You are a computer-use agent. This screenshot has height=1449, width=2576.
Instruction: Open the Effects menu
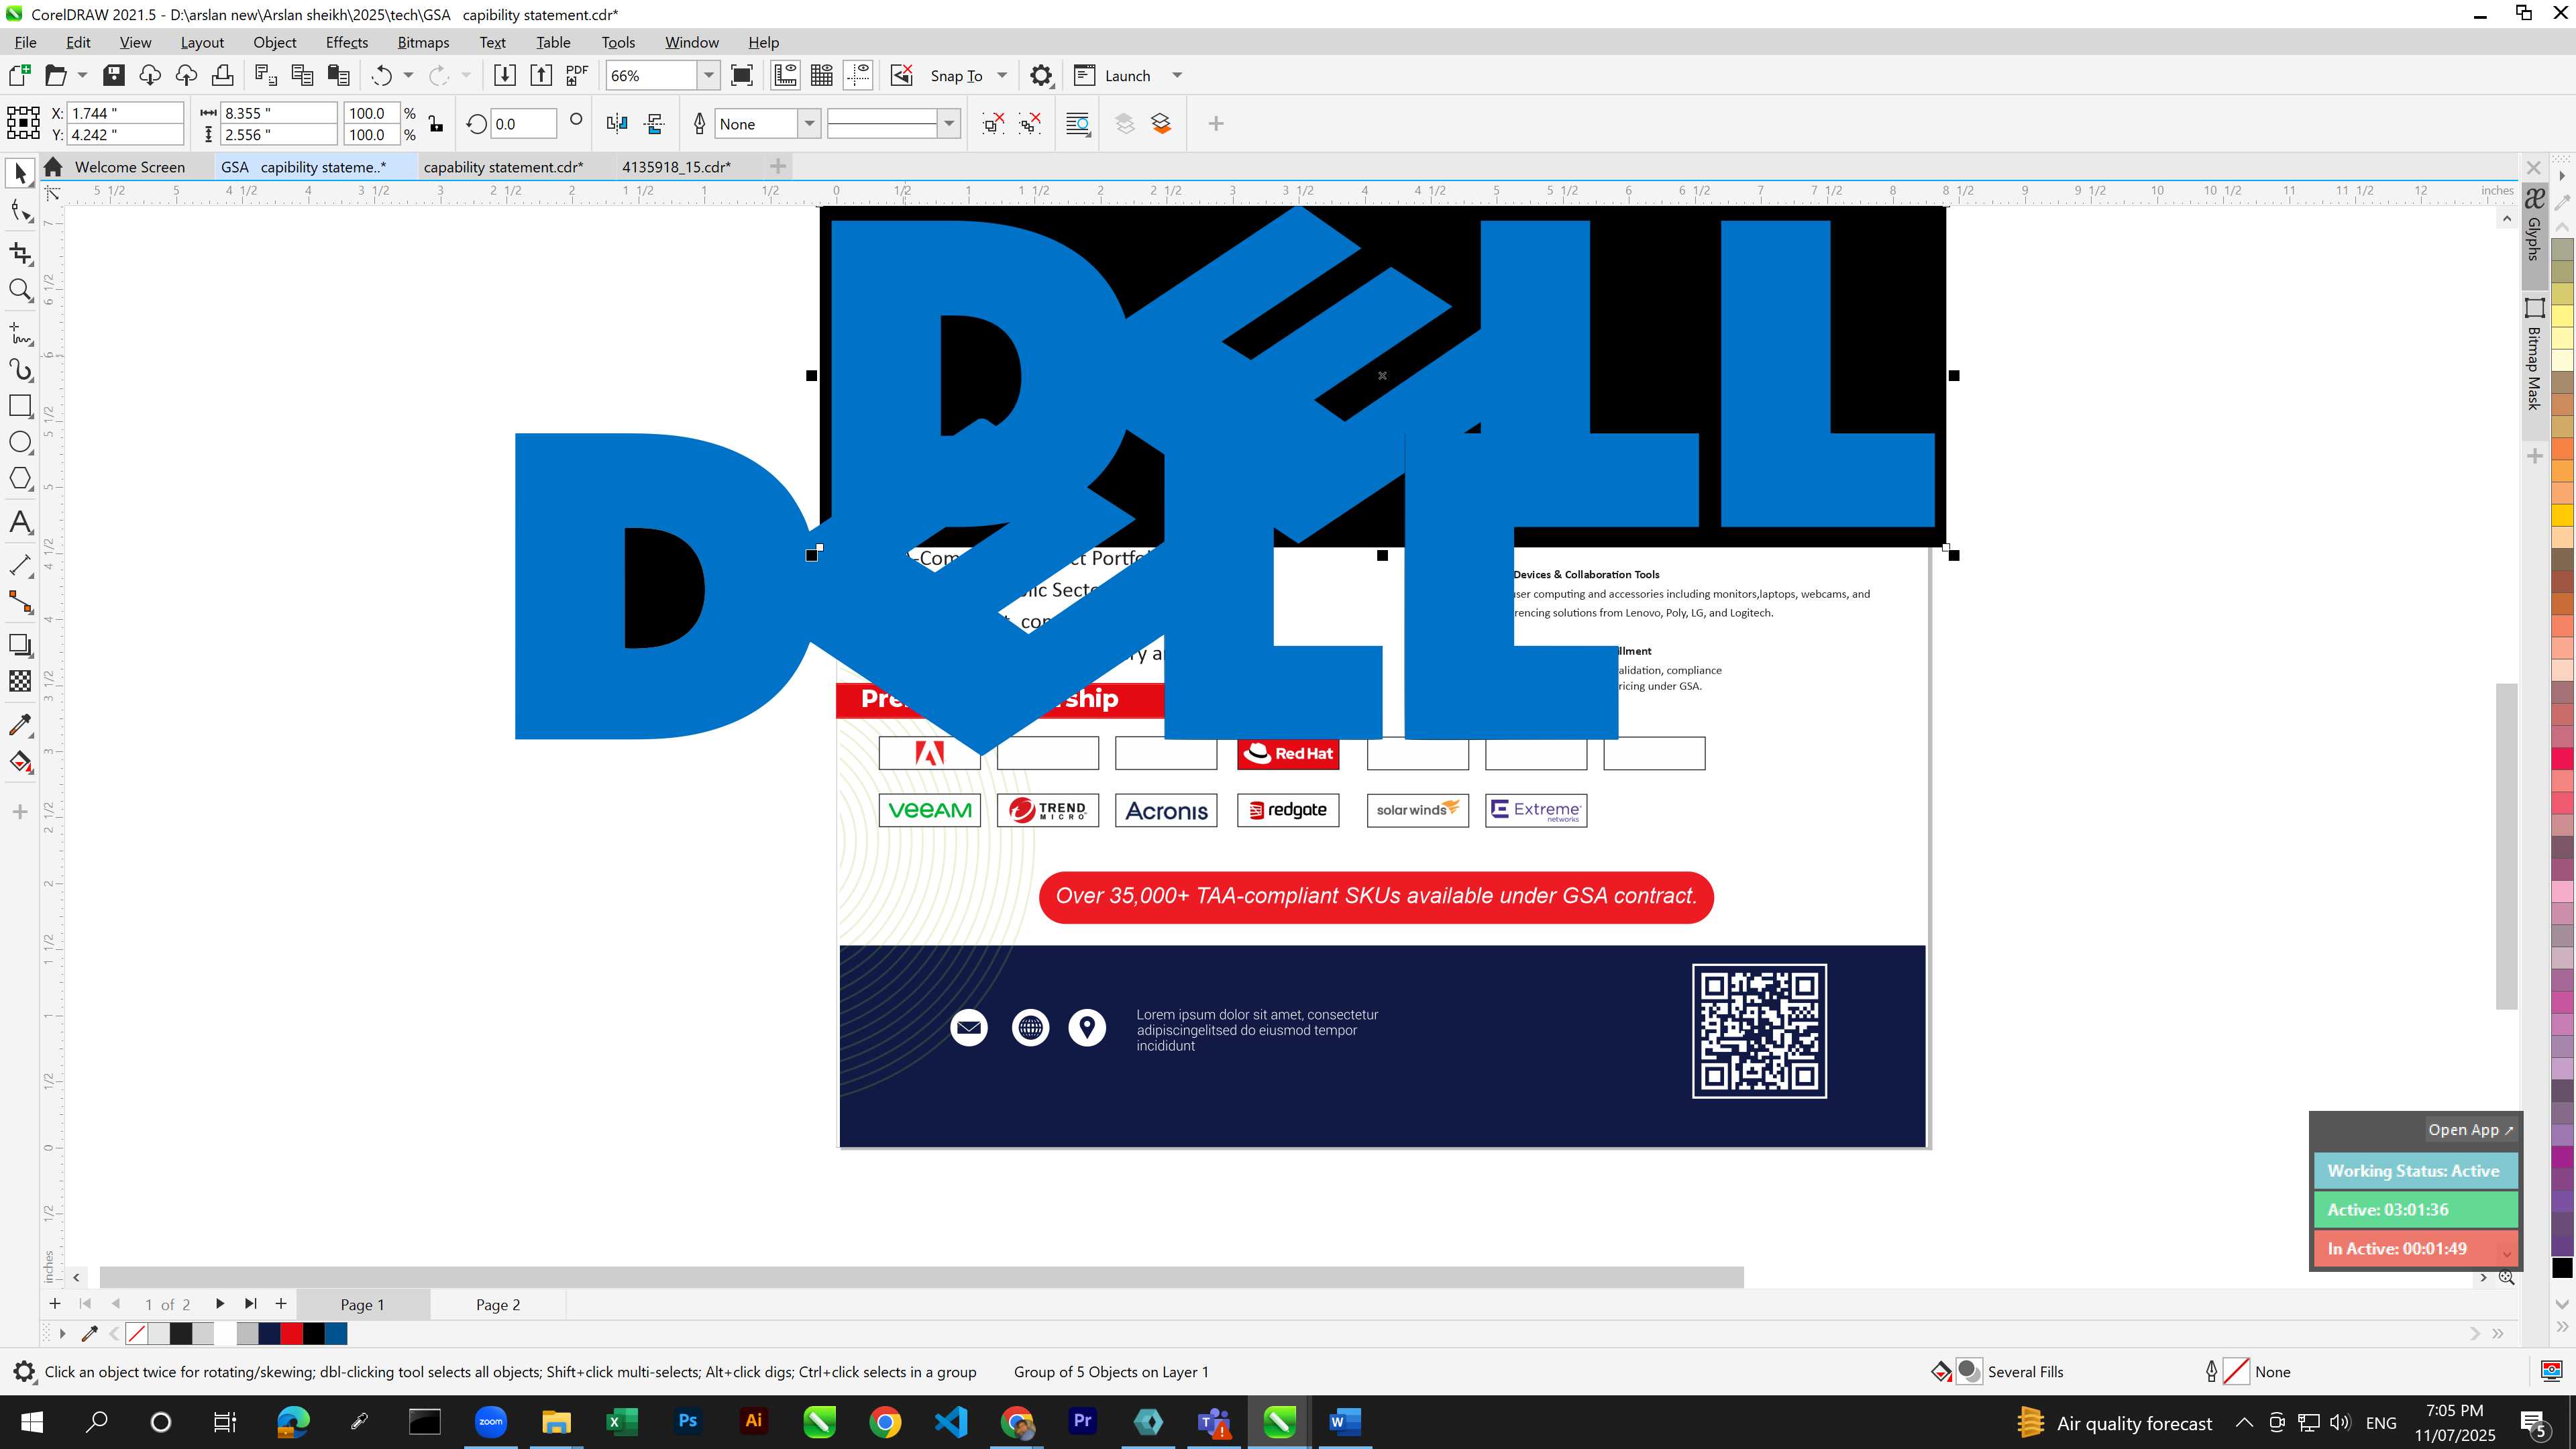[x=346, y=42]
